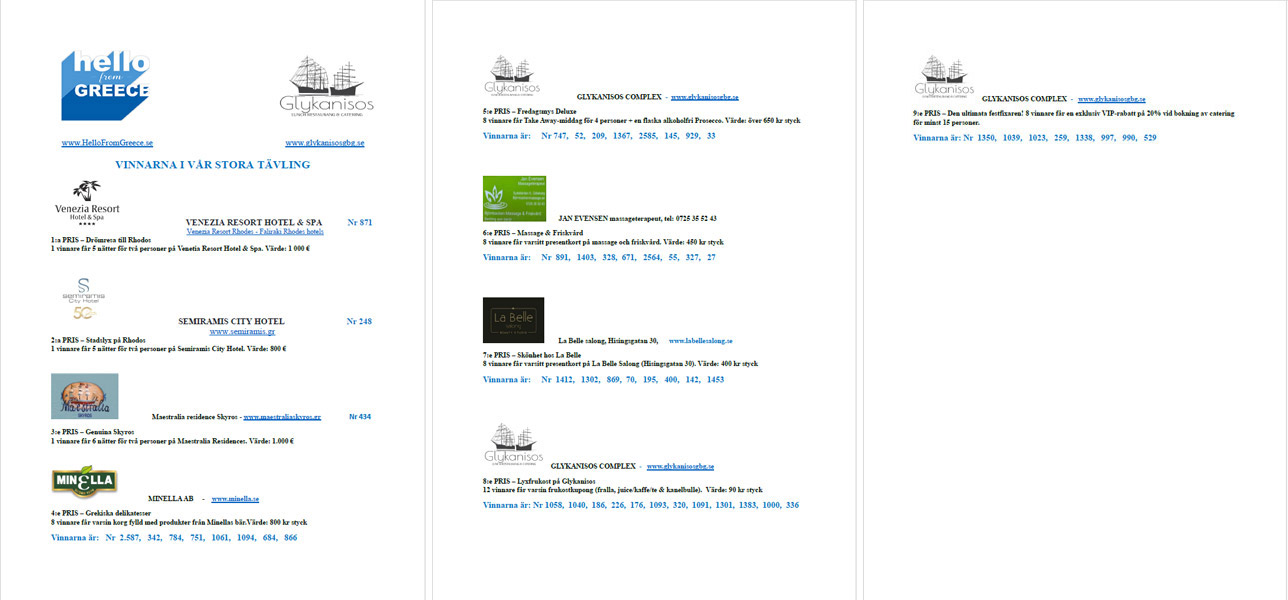
Task: Click the Glykanisos ship logo above VINNARNA heading
Action: pos(326,88)
